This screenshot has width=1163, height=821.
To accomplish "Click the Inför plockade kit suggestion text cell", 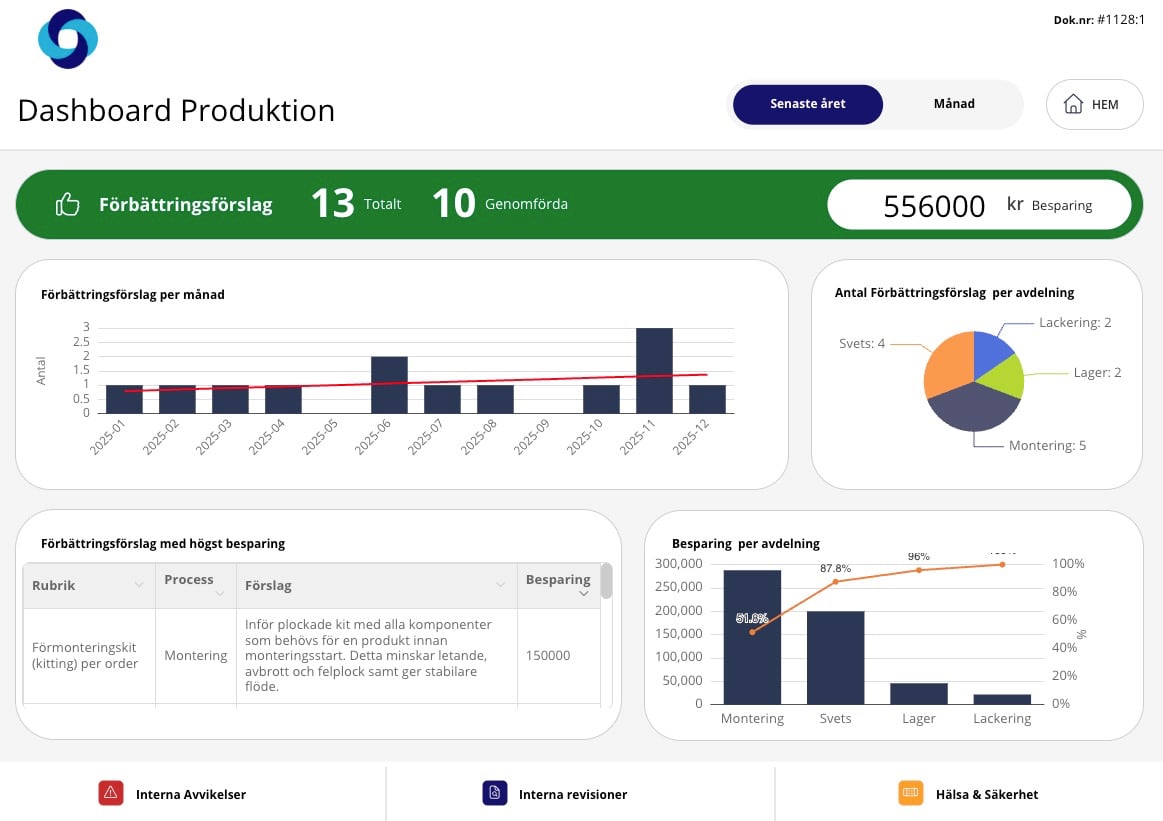I will 376,656.
